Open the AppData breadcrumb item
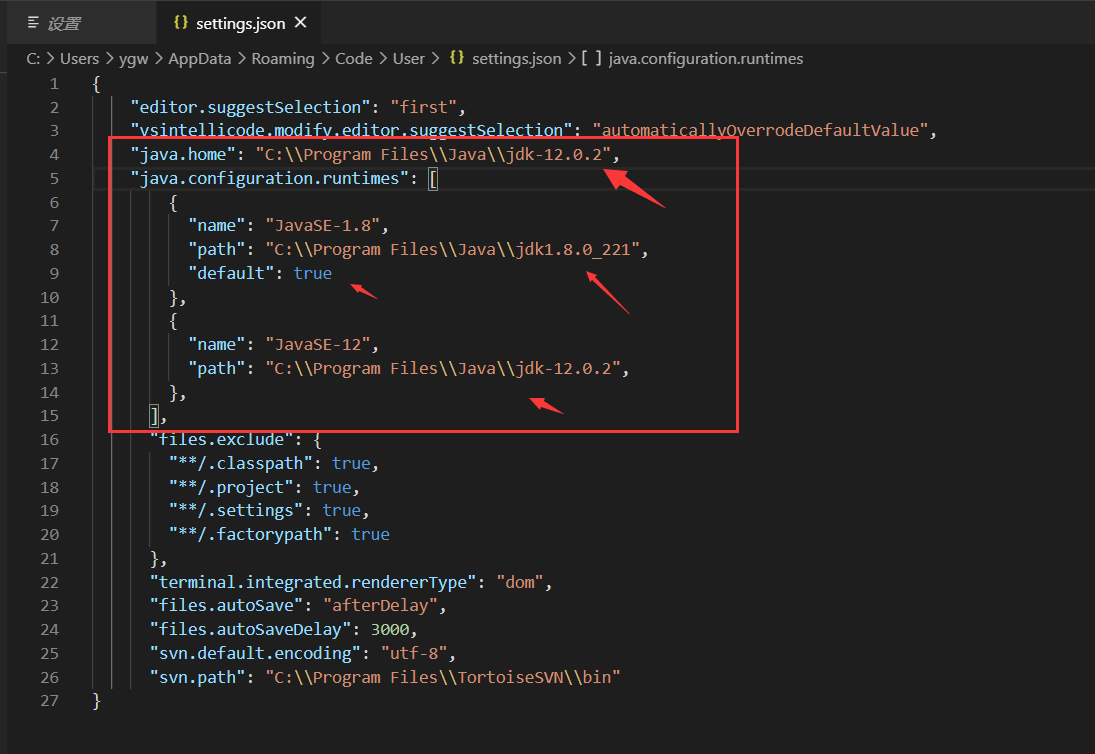 200,58
